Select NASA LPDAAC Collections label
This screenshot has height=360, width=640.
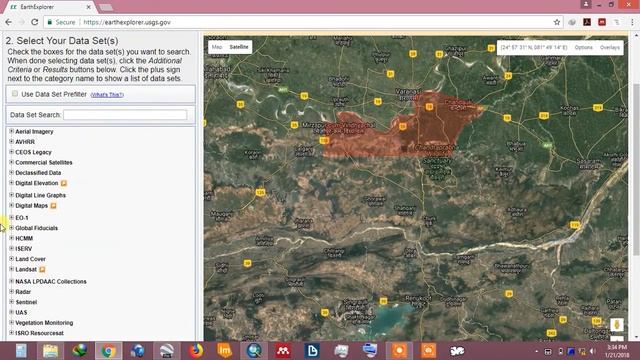tap(51, 282)
